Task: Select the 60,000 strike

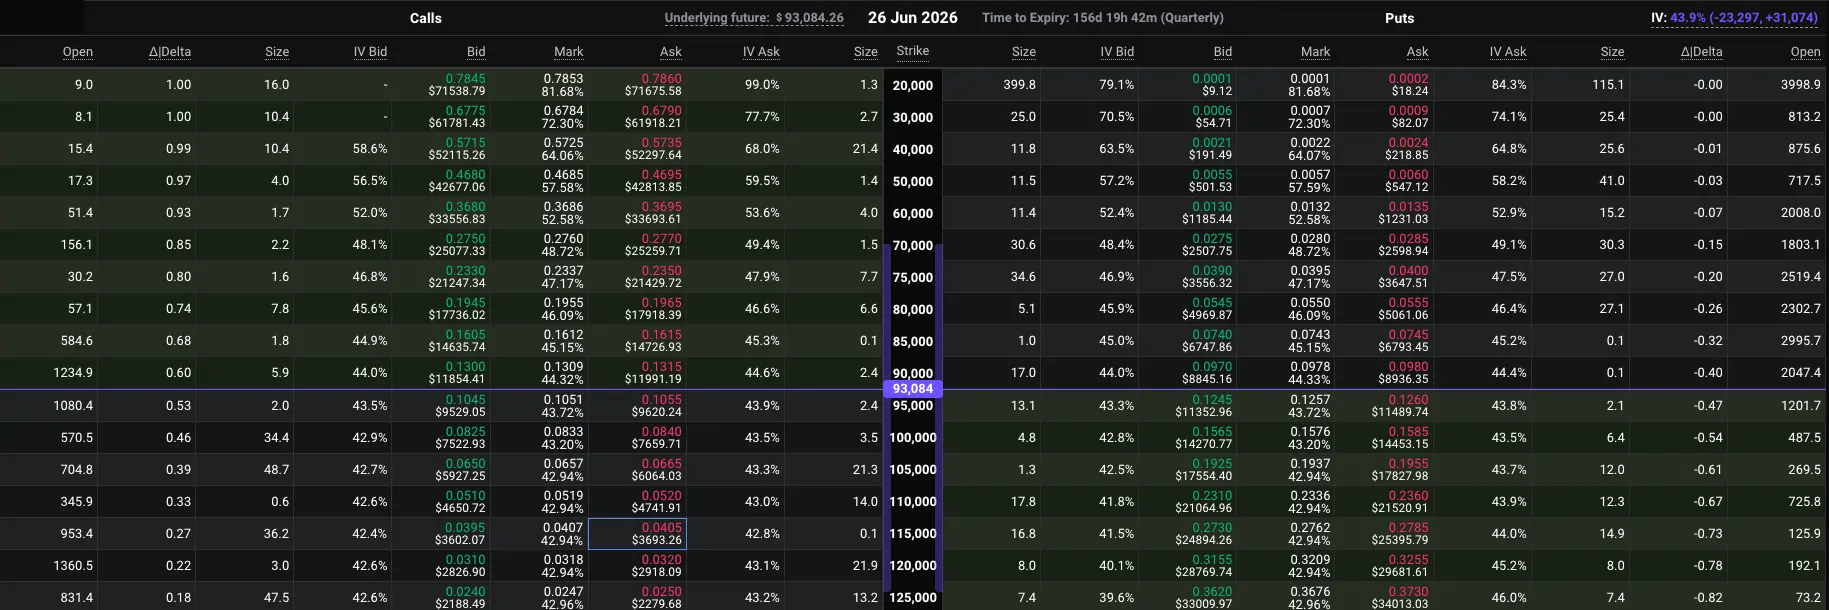Action: (913, 214)
